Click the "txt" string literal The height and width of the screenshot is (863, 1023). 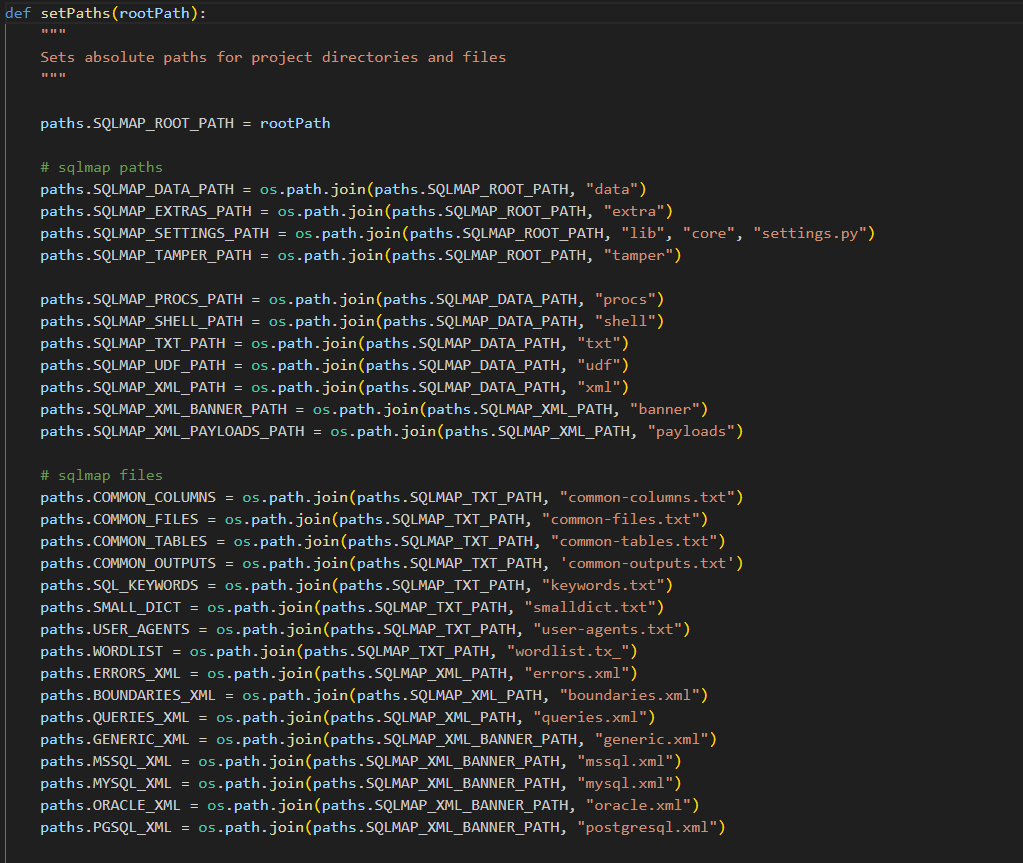[x=599, y=343]
